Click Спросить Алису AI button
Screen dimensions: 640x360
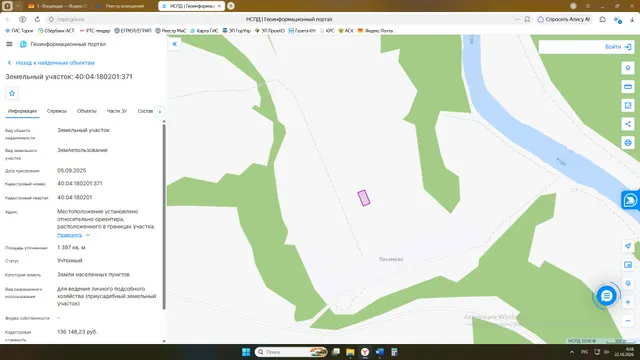click(564, 19)
